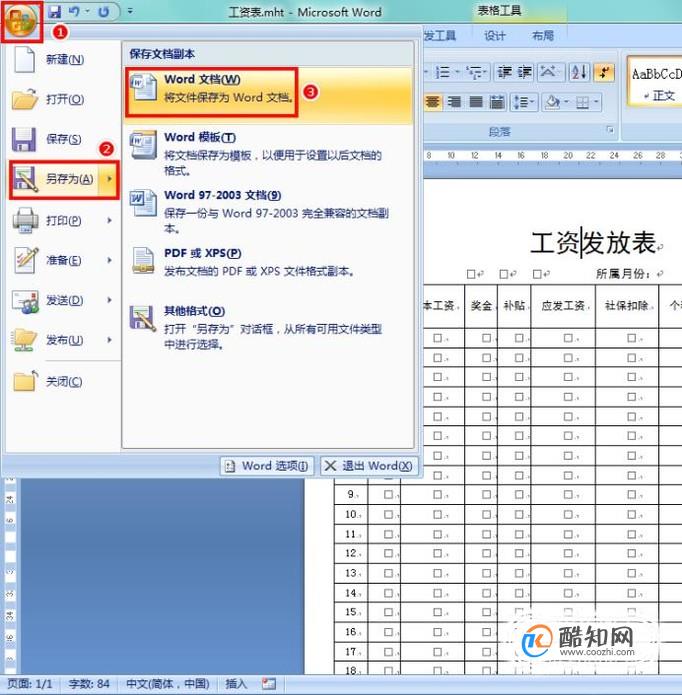Click the Decrease Indent icon
This screenshot has height=695, width=682.
pyautogui.click(x=504, y=72)
